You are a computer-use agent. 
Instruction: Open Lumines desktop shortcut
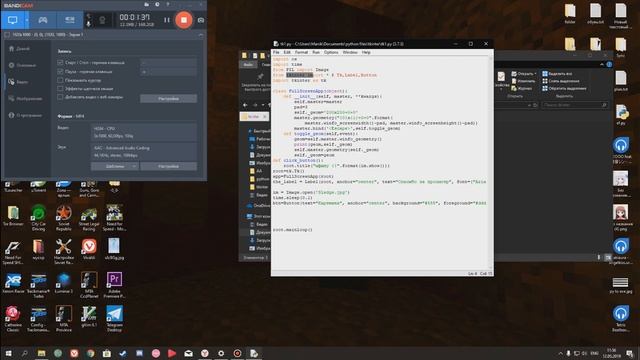[x=64, y=283]
